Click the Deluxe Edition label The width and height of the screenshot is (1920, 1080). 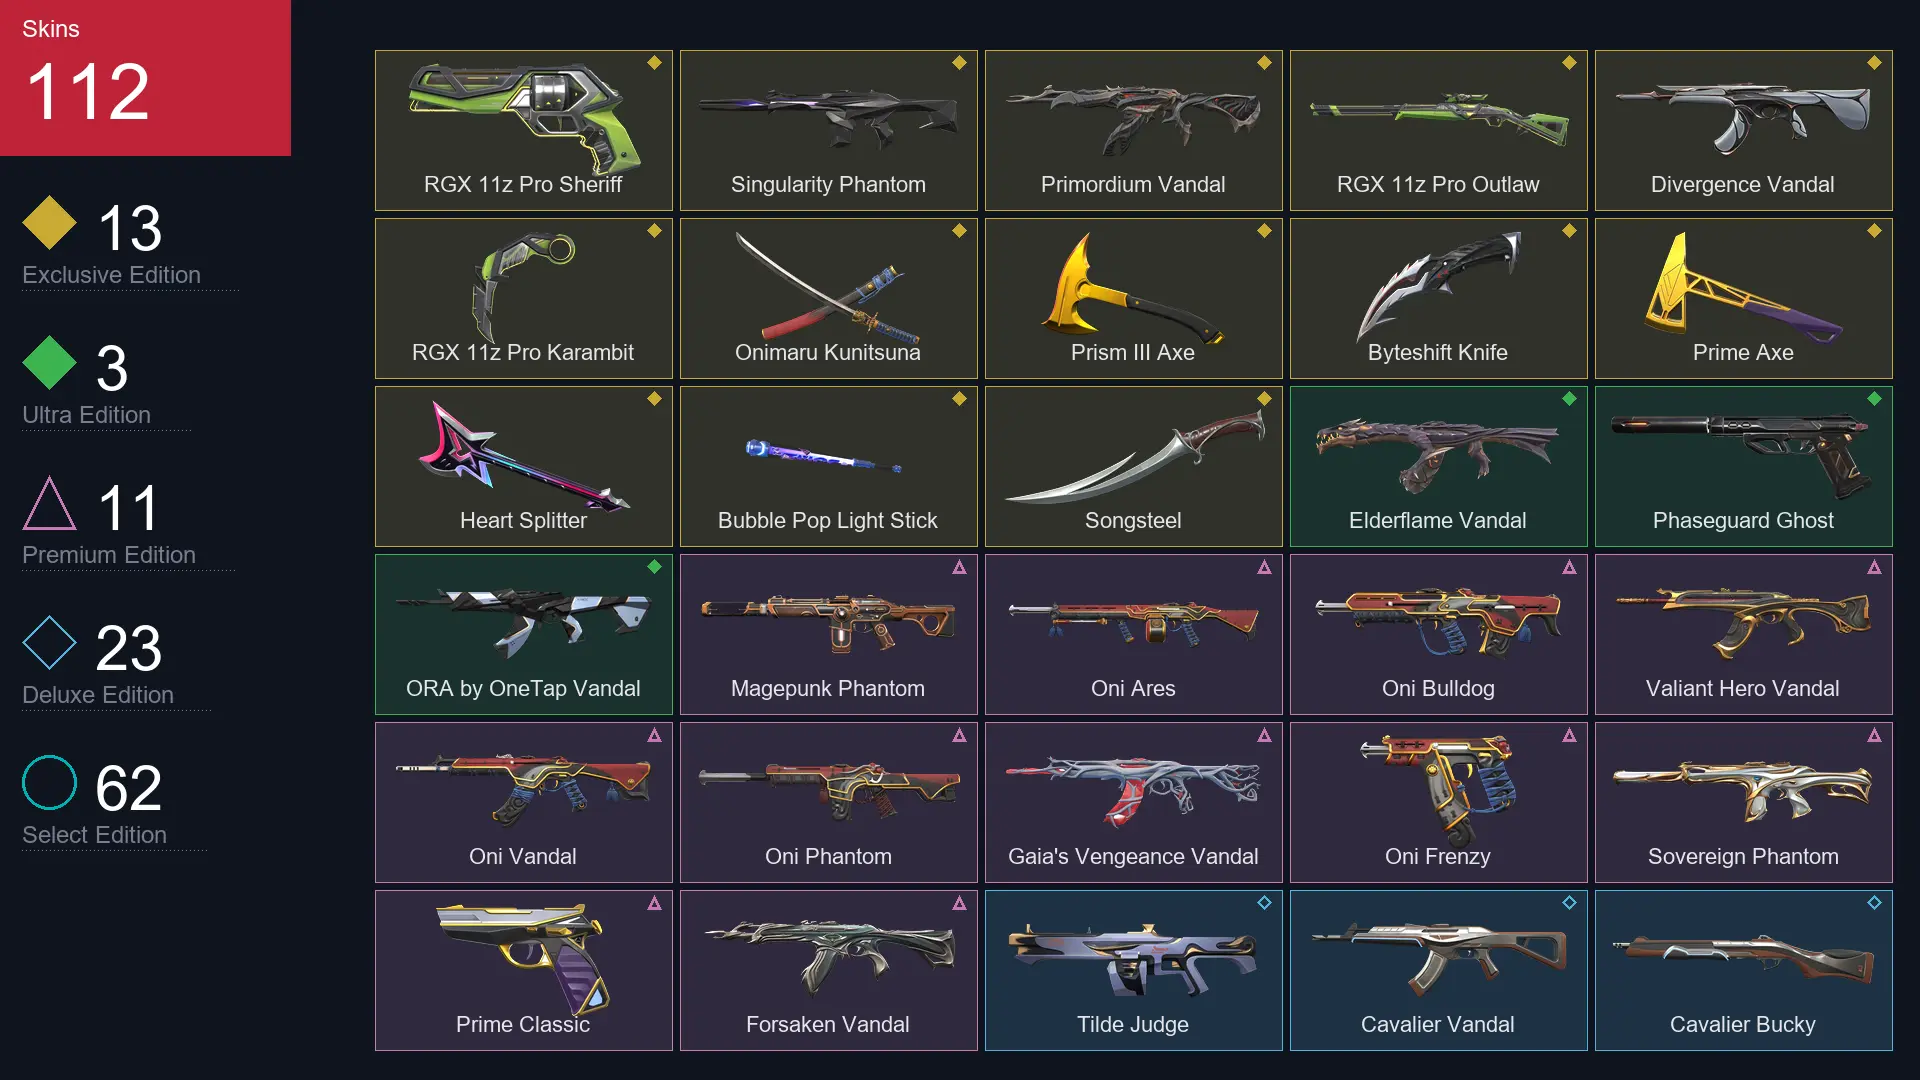click(x=98, y=695)
